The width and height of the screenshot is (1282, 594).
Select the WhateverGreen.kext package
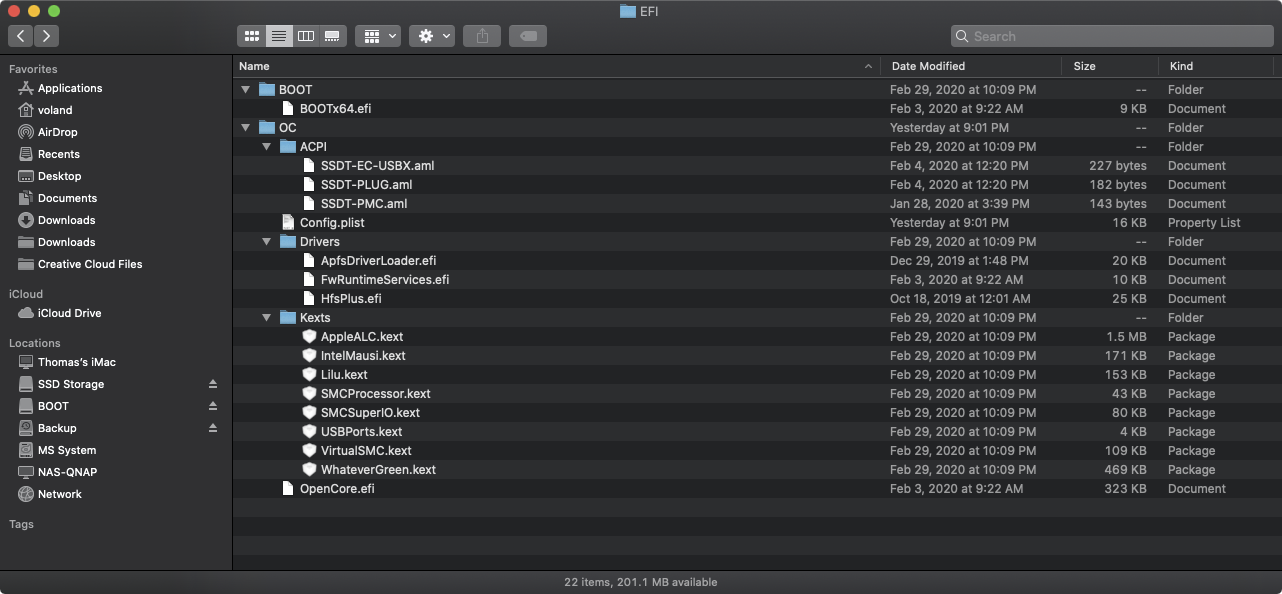[757, 470]
